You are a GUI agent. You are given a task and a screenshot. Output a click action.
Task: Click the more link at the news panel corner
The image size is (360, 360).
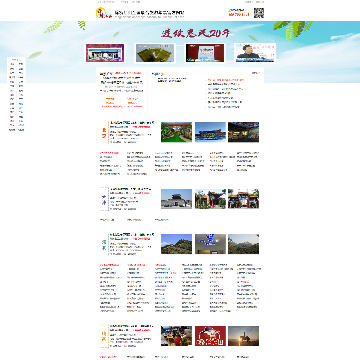tap(256, 73)
